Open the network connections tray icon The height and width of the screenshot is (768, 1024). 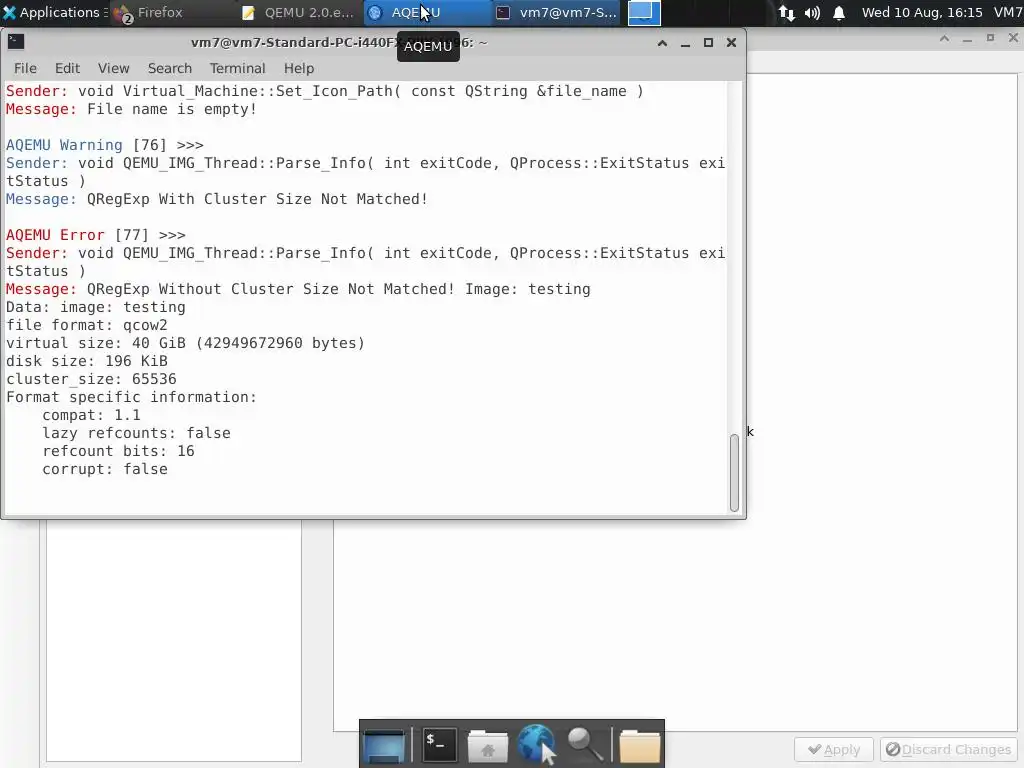(787, 13)
